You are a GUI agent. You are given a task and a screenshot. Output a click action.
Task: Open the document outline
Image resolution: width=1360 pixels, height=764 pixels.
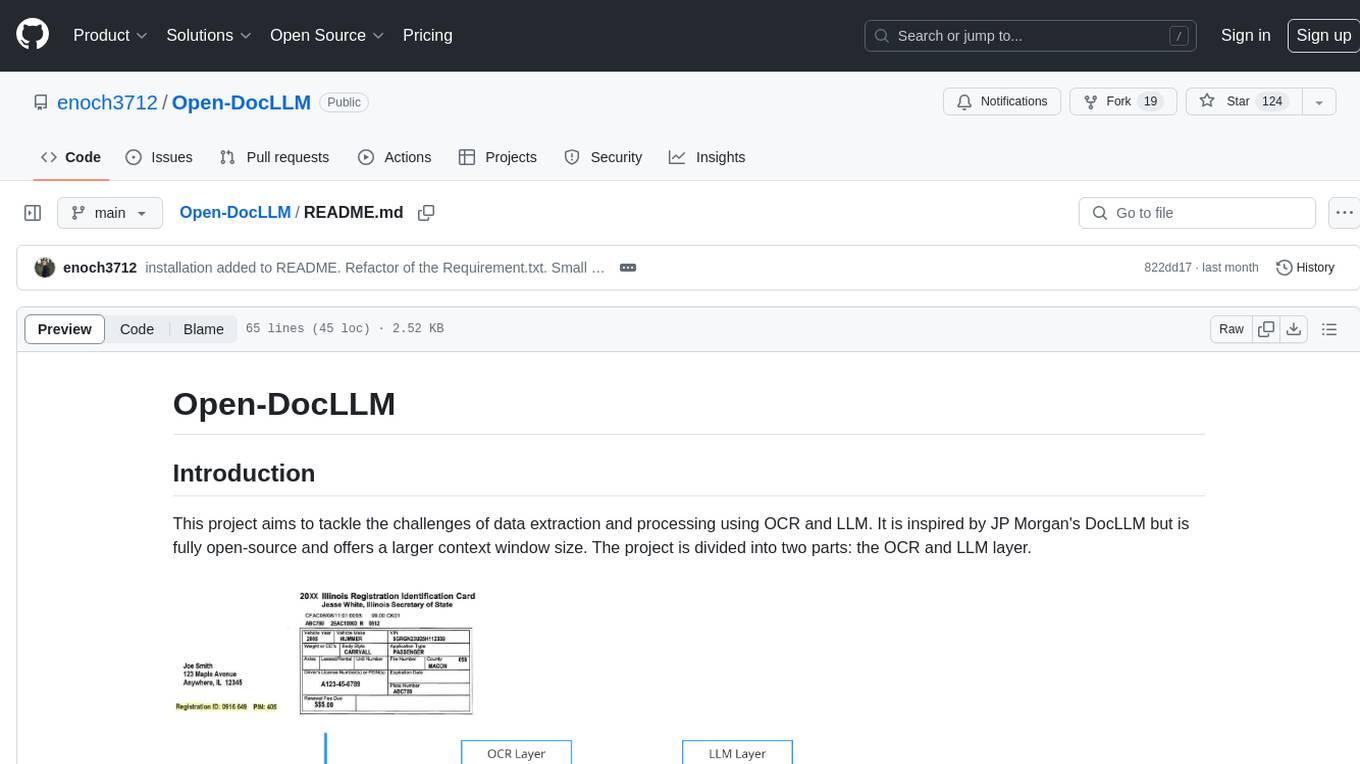1329,329
